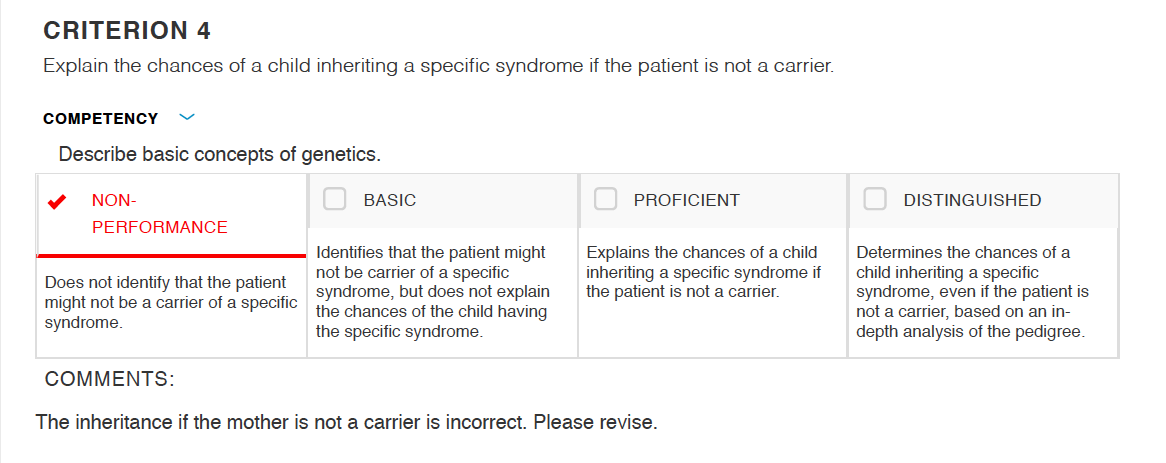Viewport: 1166px width, 463px height.
Task: Click the red checkmark beside Non-Performance
Action: (57, 201)
